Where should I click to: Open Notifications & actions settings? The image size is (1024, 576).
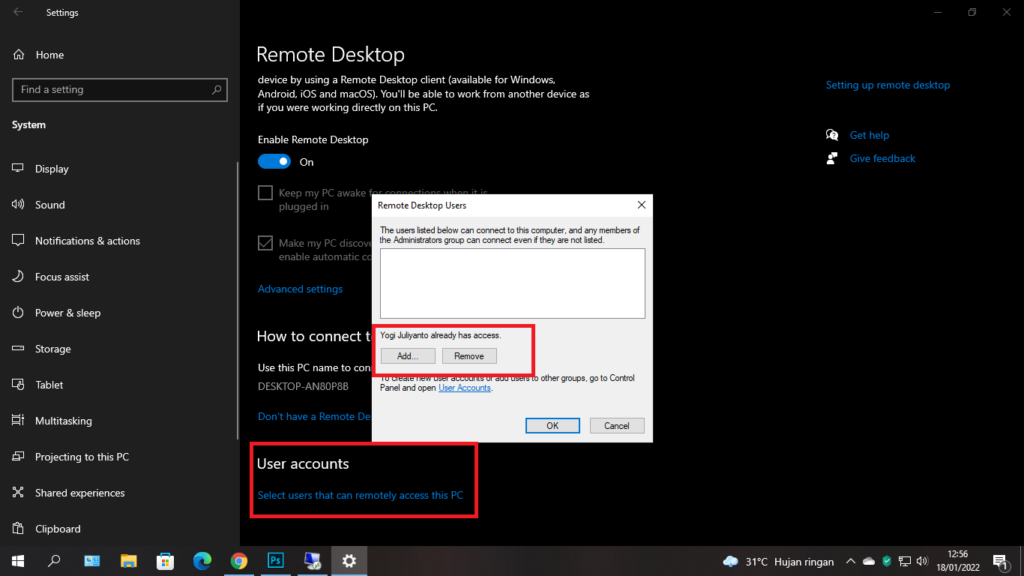pyautogui.click(x=87, y=241)
